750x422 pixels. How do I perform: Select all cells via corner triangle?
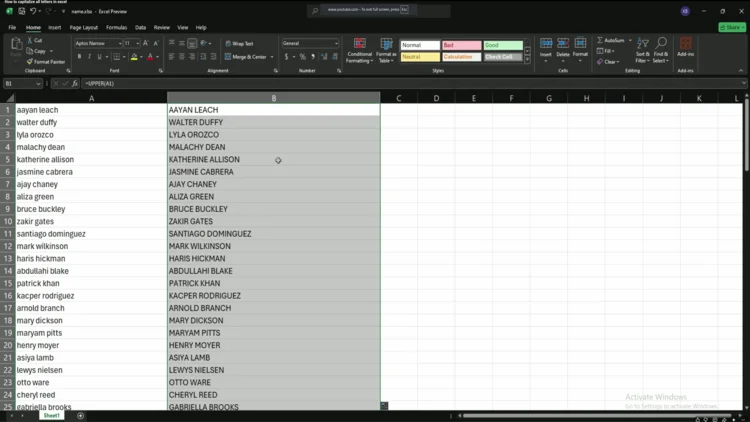10,98
